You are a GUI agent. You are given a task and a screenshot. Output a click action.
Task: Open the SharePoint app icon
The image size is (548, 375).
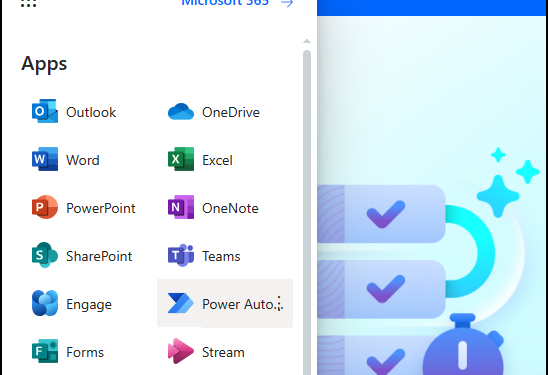45,255
